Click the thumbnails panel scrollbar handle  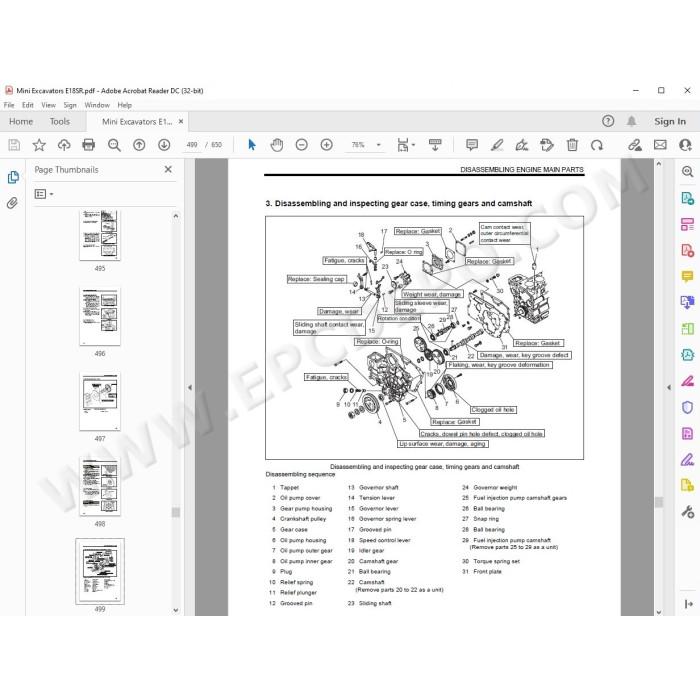point(176,512)
